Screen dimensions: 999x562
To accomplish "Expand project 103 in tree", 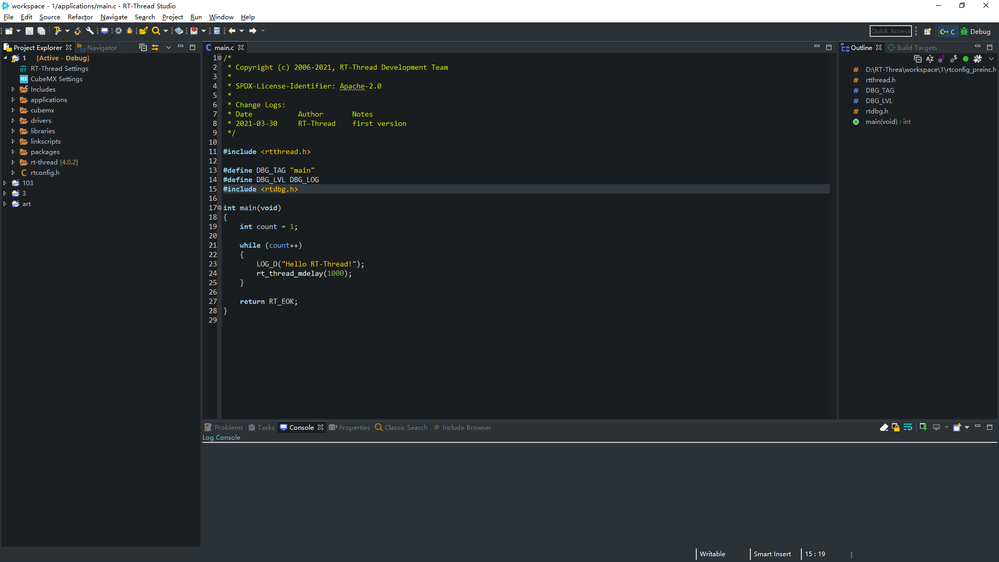I will coord(5,183).
